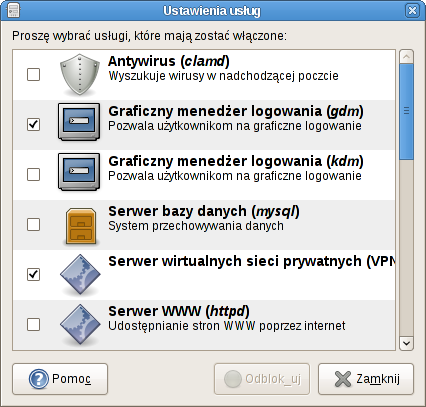Tick the mysql database server checkbox
426x407 pixels.
click(33, 224)
